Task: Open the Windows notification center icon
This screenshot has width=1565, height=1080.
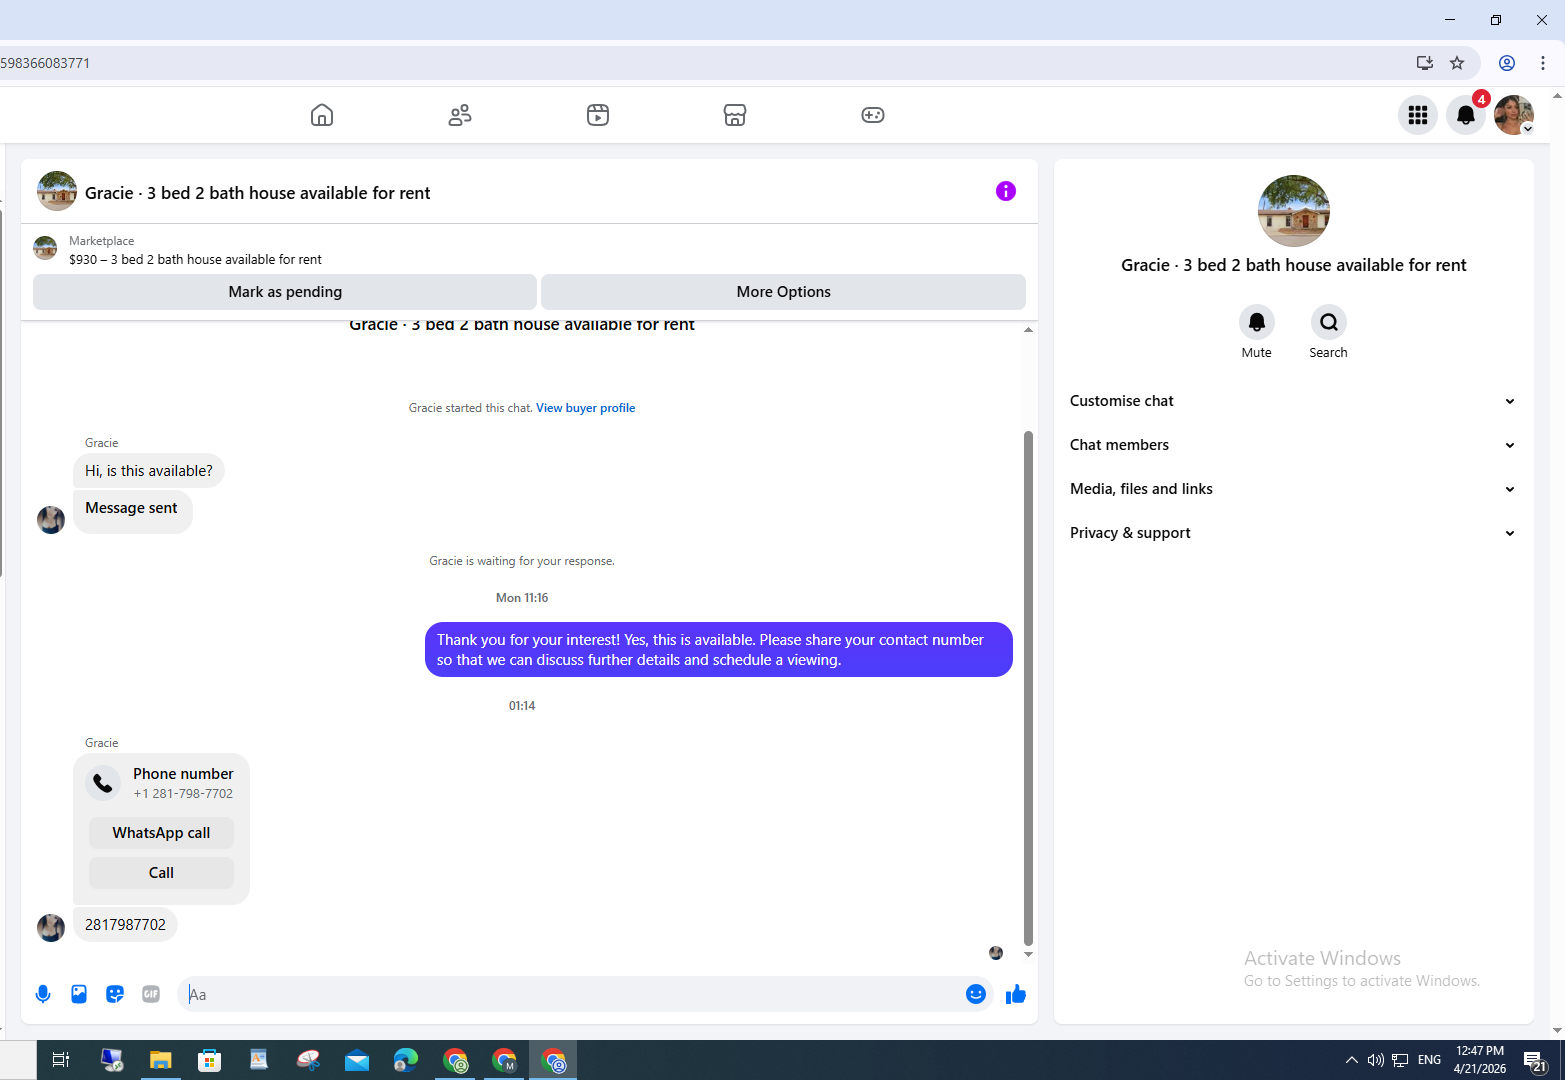Action: pos(1535,1061)
